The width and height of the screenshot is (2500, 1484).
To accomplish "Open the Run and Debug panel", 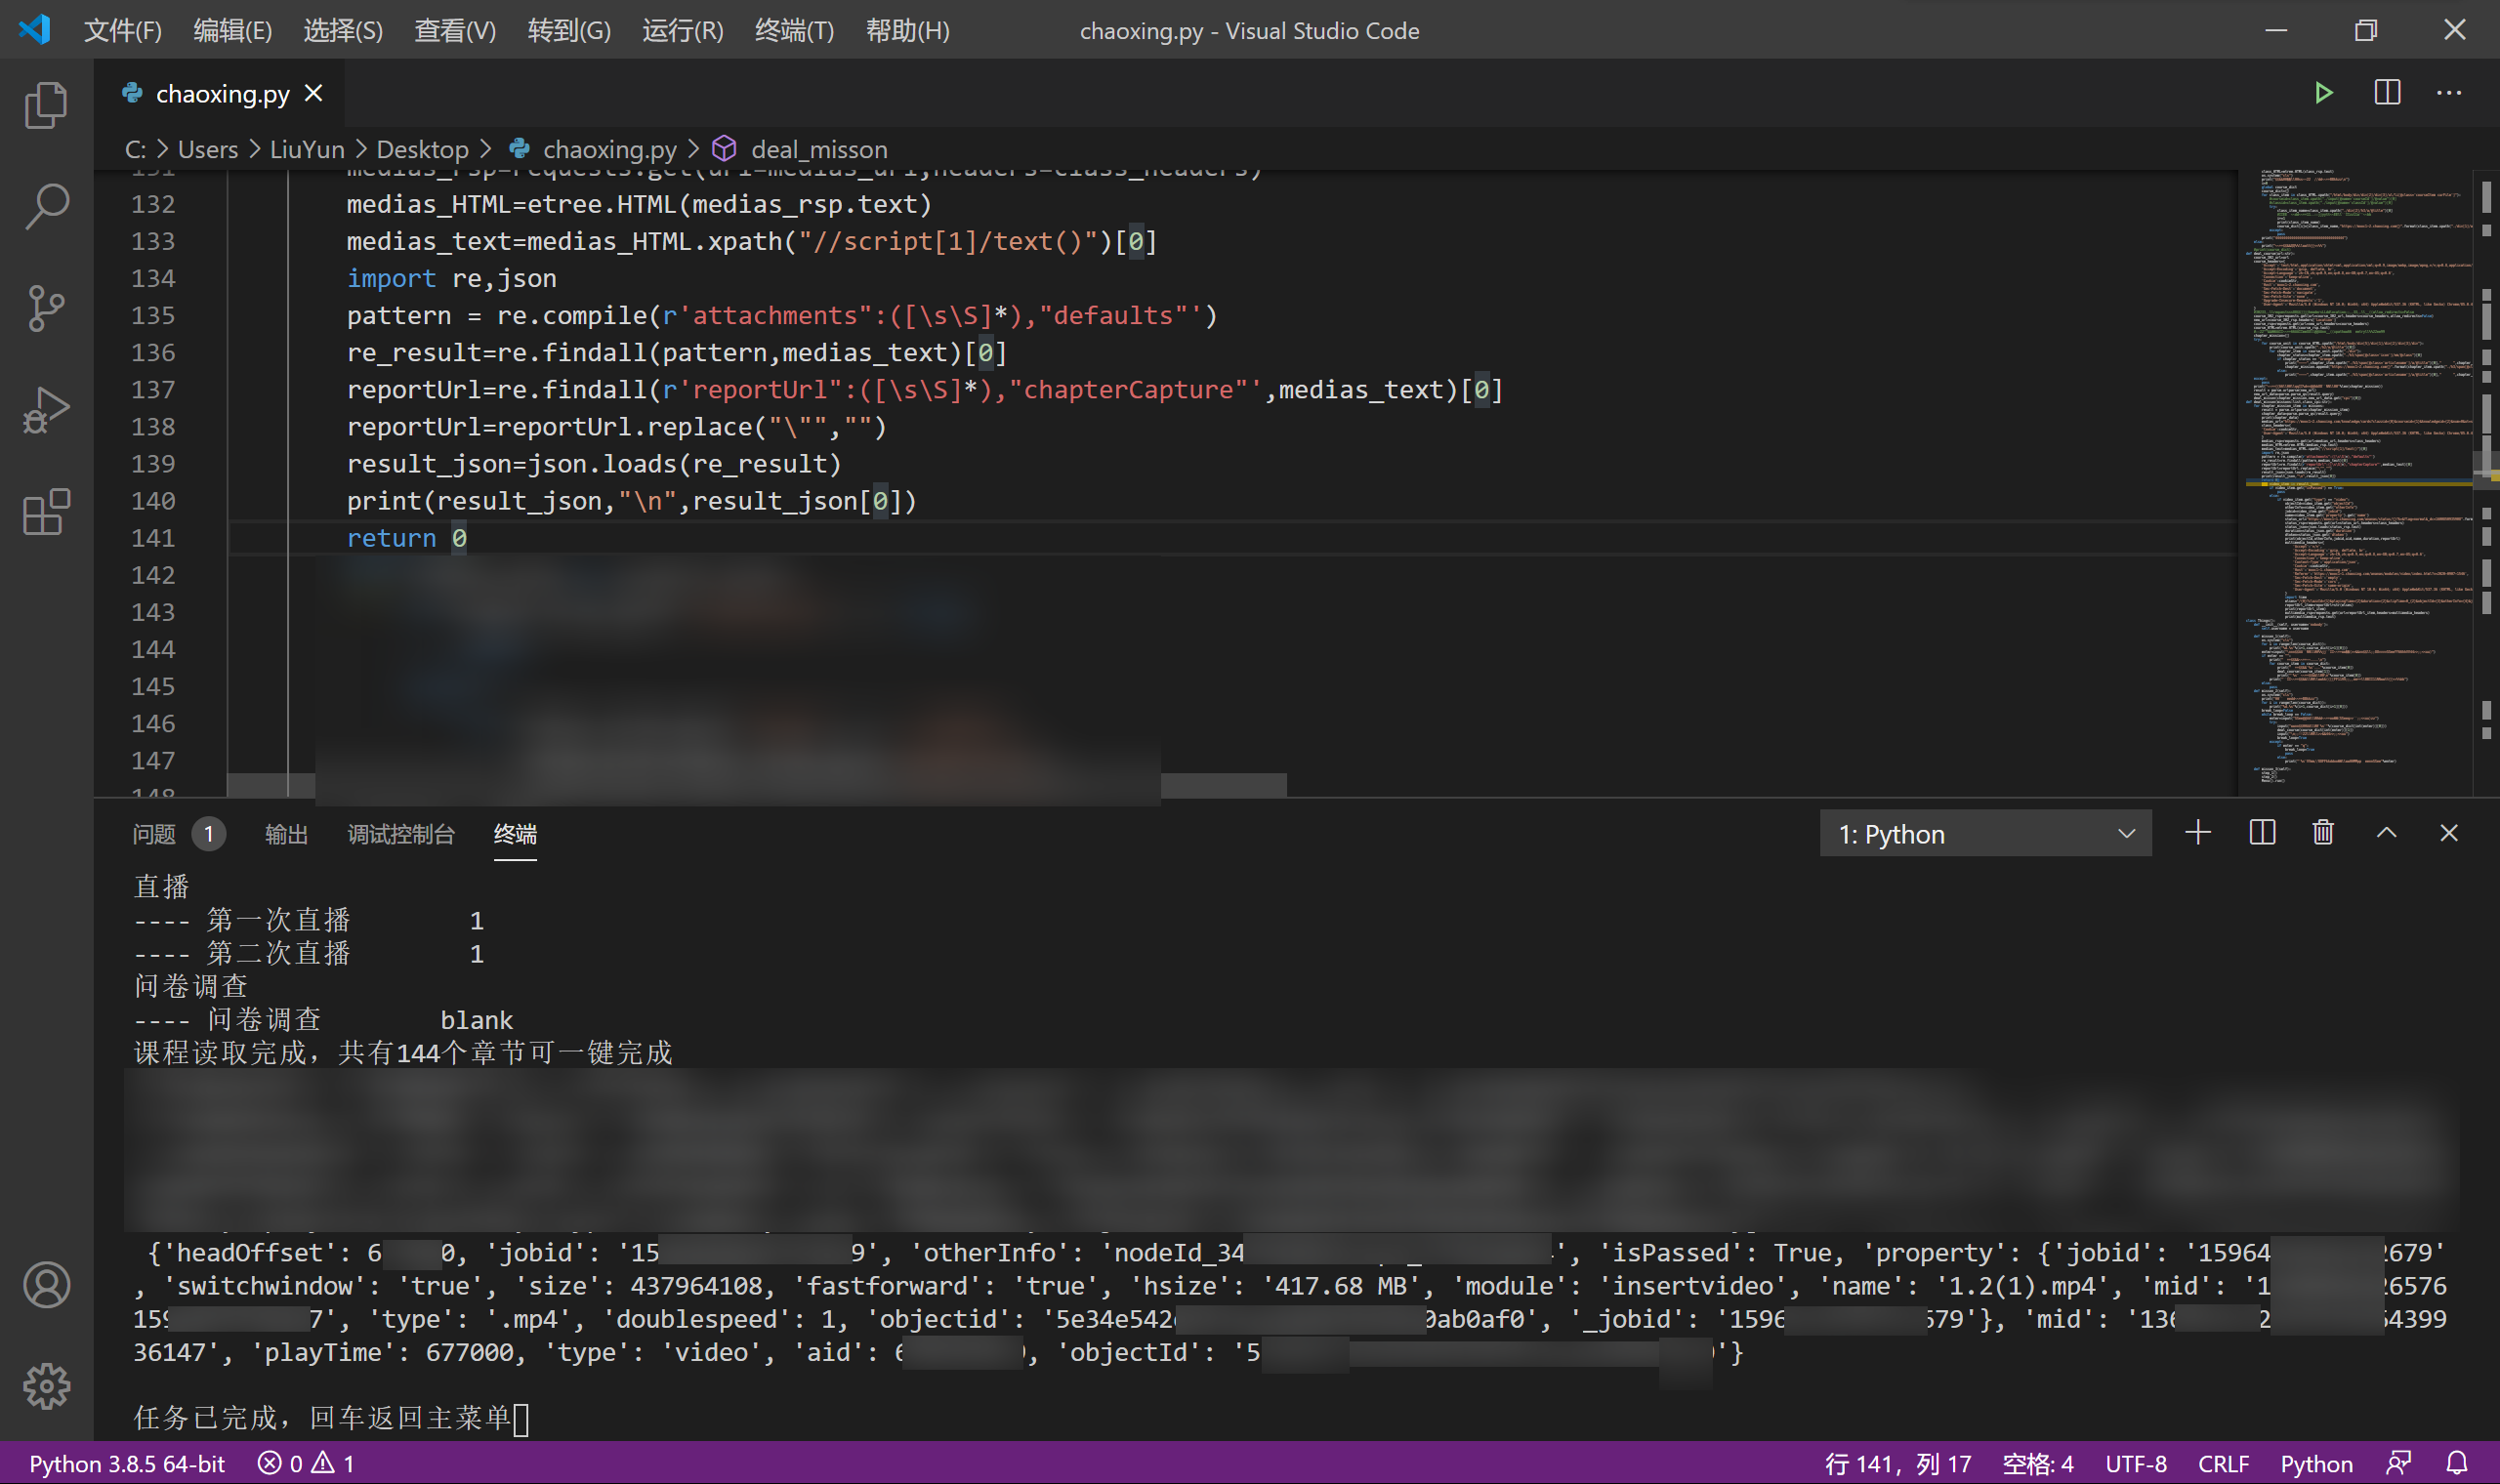I will [x=48, y=410].
